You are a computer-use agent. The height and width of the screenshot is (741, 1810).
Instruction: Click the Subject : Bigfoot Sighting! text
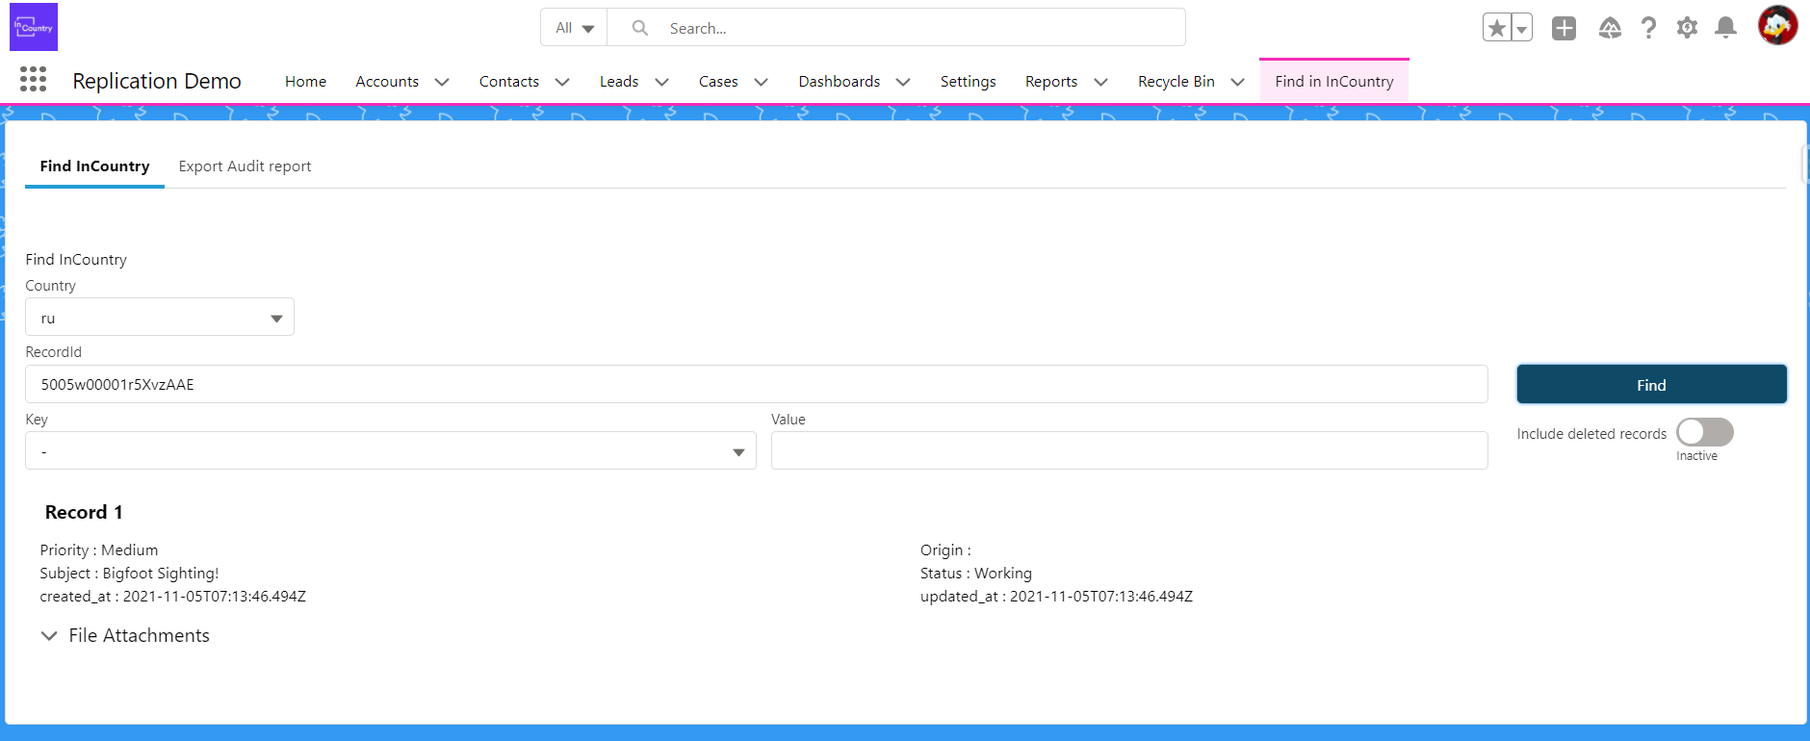pyautogui.click(x=129, y=573)
